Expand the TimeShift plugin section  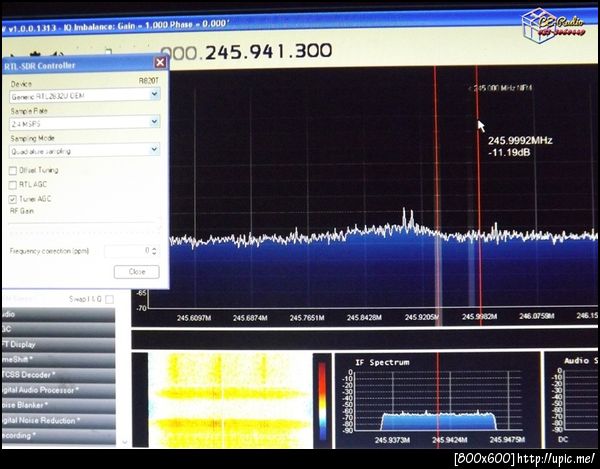coord(58,360)
